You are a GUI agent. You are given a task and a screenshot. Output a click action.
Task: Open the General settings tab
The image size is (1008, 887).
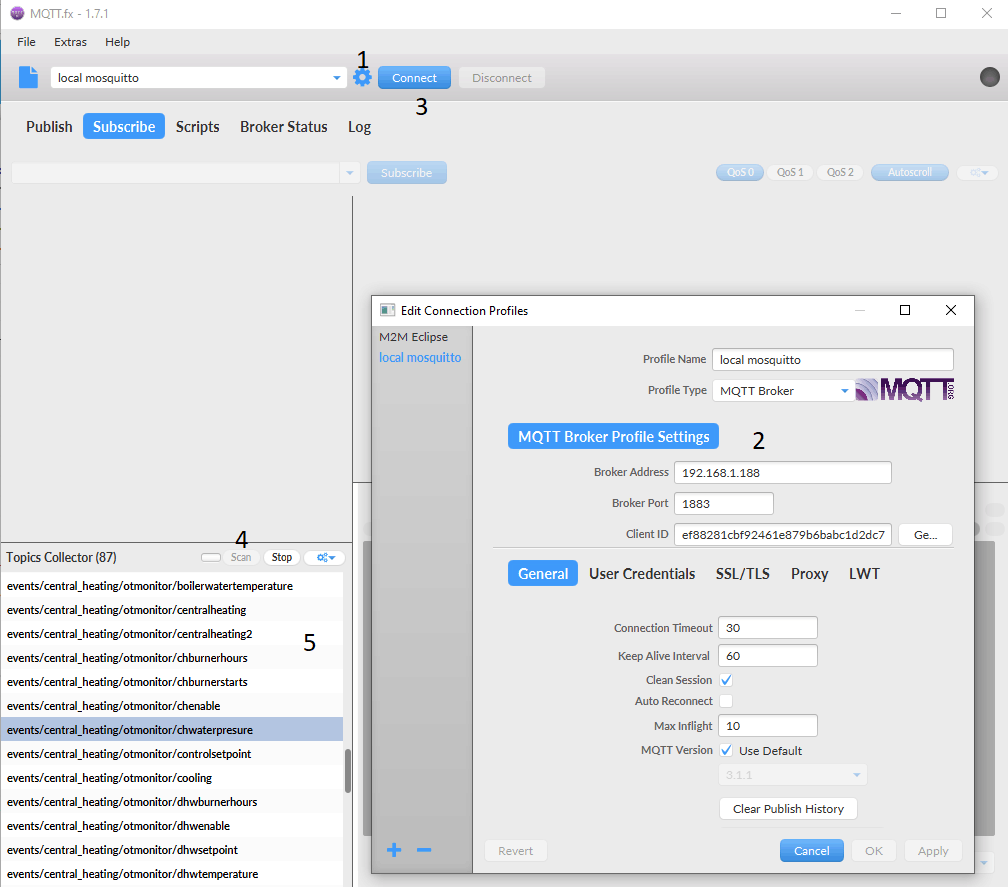[x=543, y=573]
